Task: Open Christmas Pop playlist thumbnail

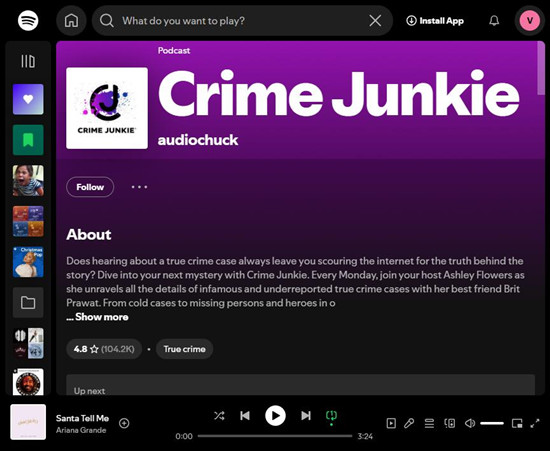Action: point(28,262)
